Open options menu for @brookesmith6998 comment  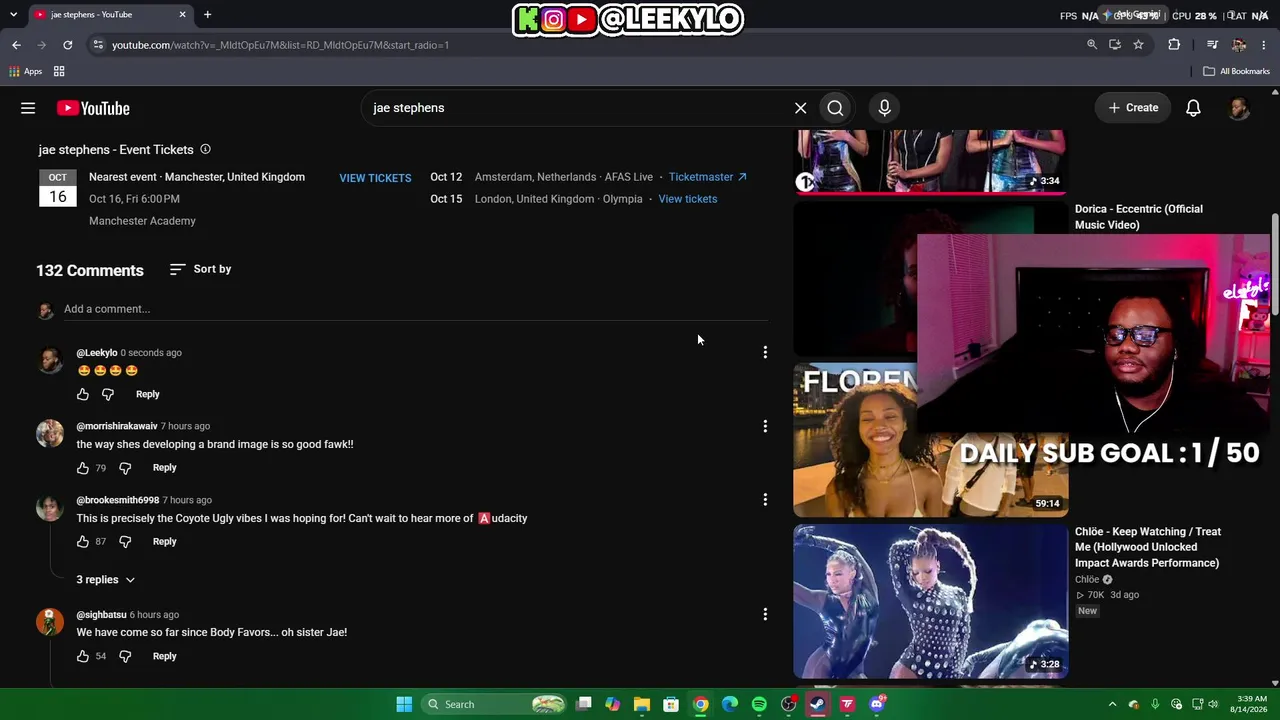coord(765,499)
